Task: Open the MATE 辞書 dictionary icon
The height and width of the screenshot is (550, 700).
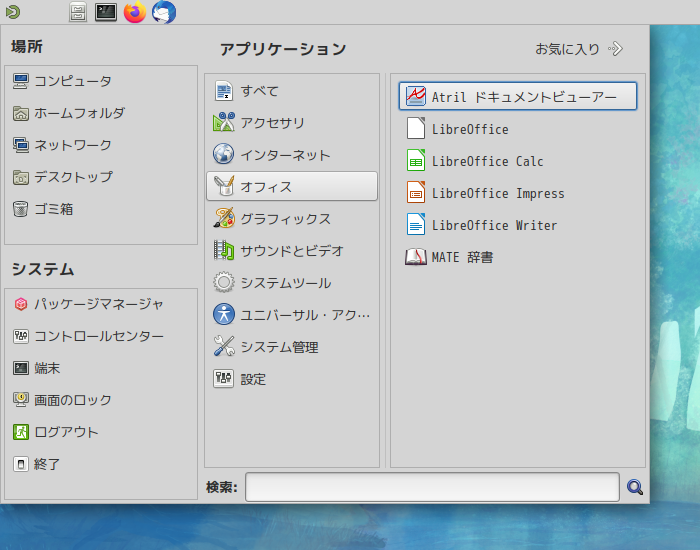Action: pyautogui.click(x=416, y=257)
